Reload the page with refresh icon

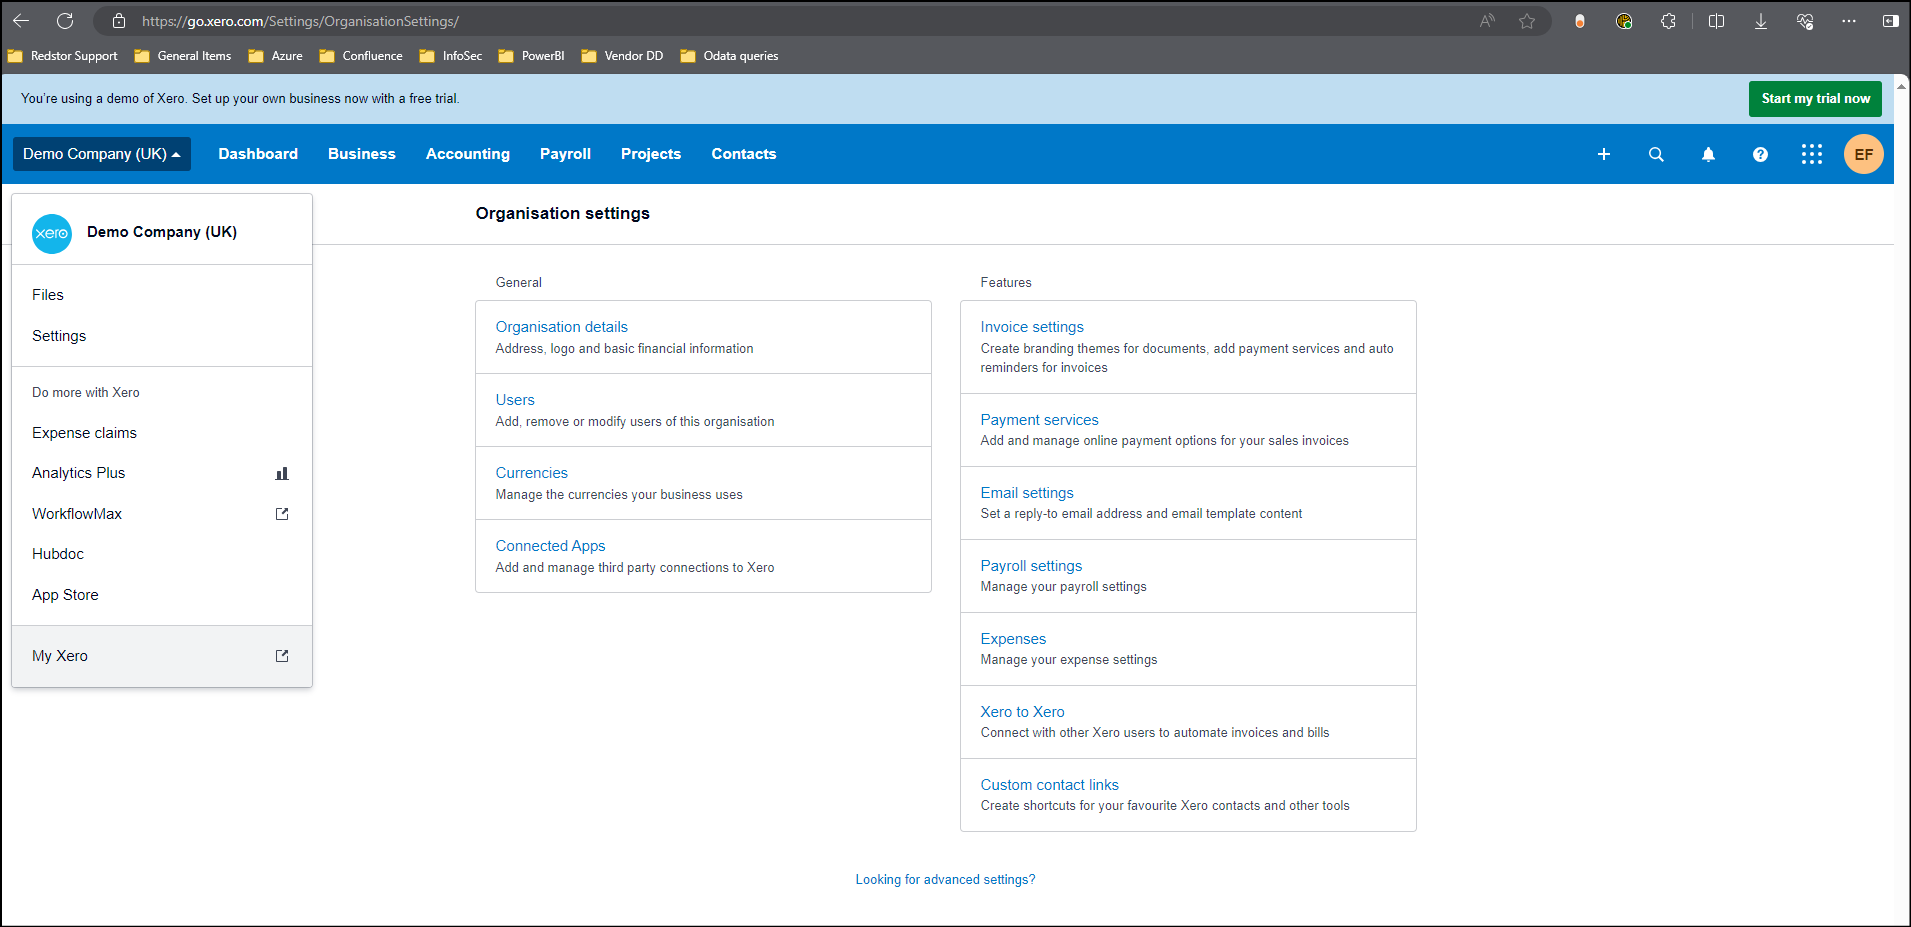65,21
